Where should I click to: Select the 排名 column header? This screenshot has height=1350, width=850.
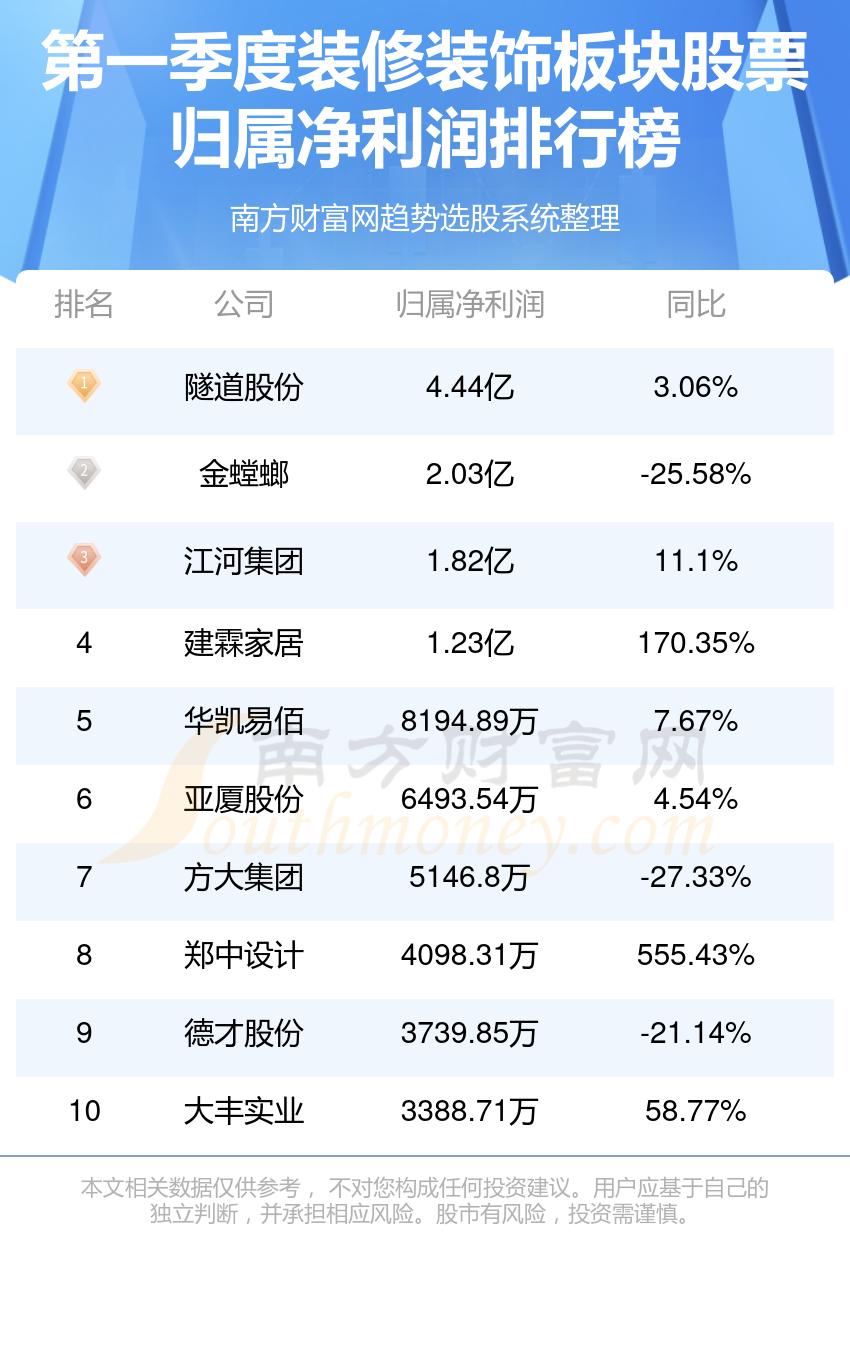(84, 304)
